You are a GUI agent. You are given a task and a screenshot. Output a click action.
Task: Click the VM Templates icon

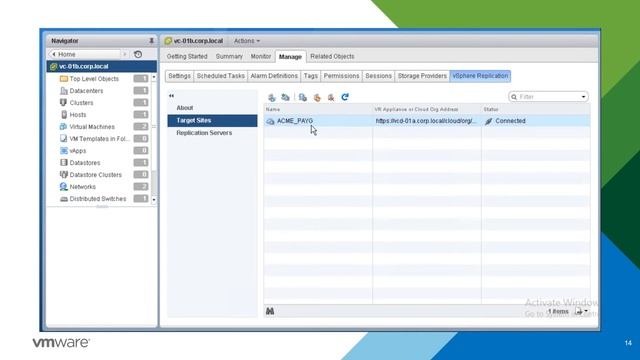pyautogui.click(x=64, y=139)
